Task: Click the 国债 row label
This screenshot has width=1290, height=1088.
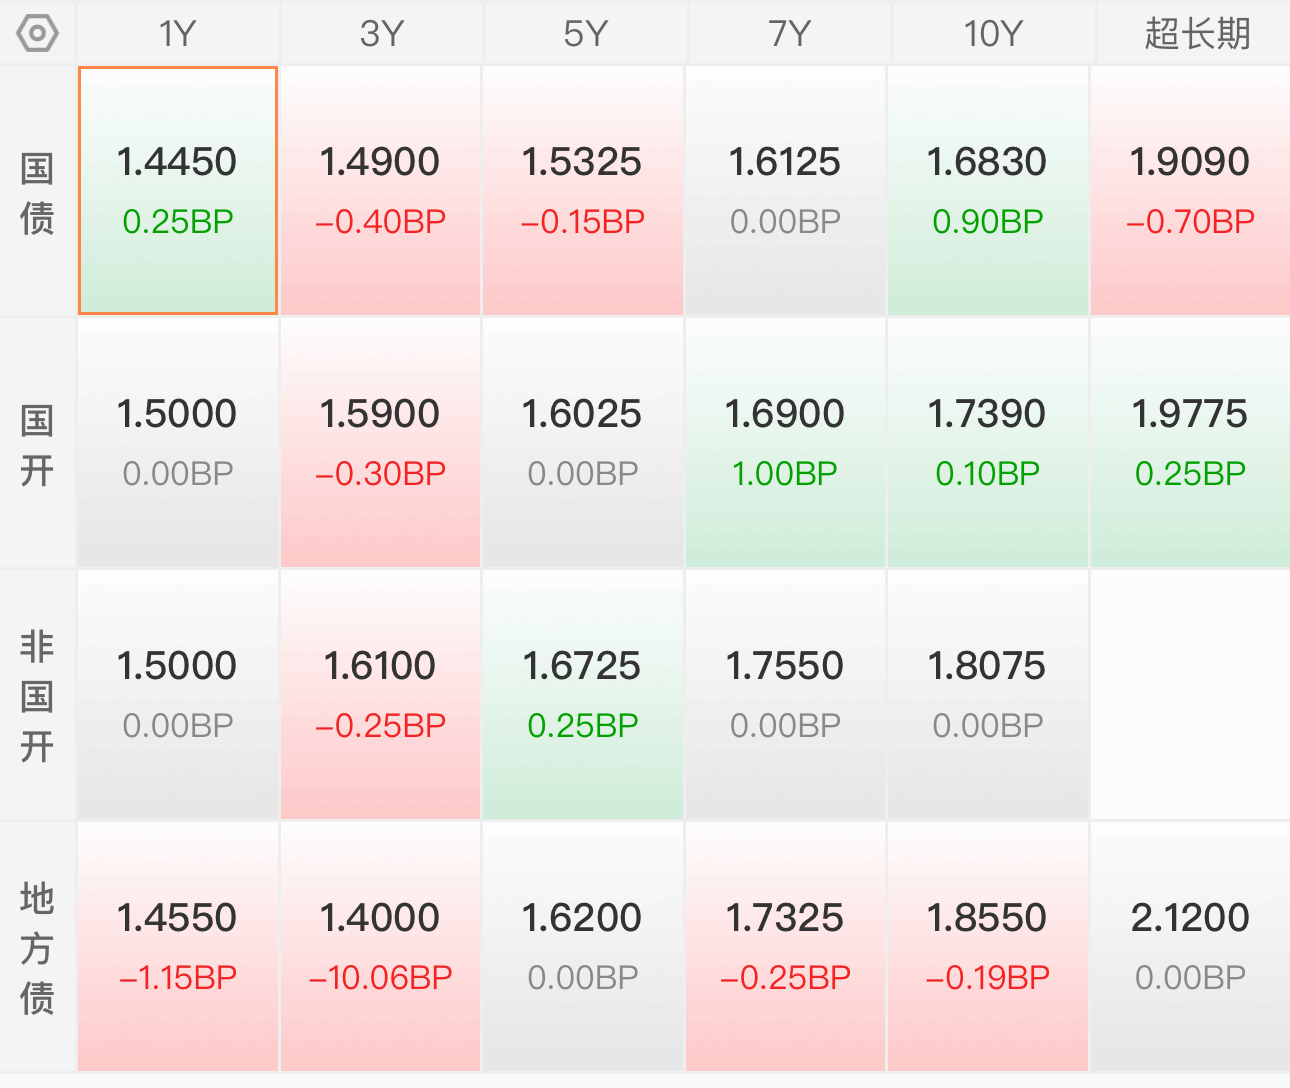Action: click(38, 193)
